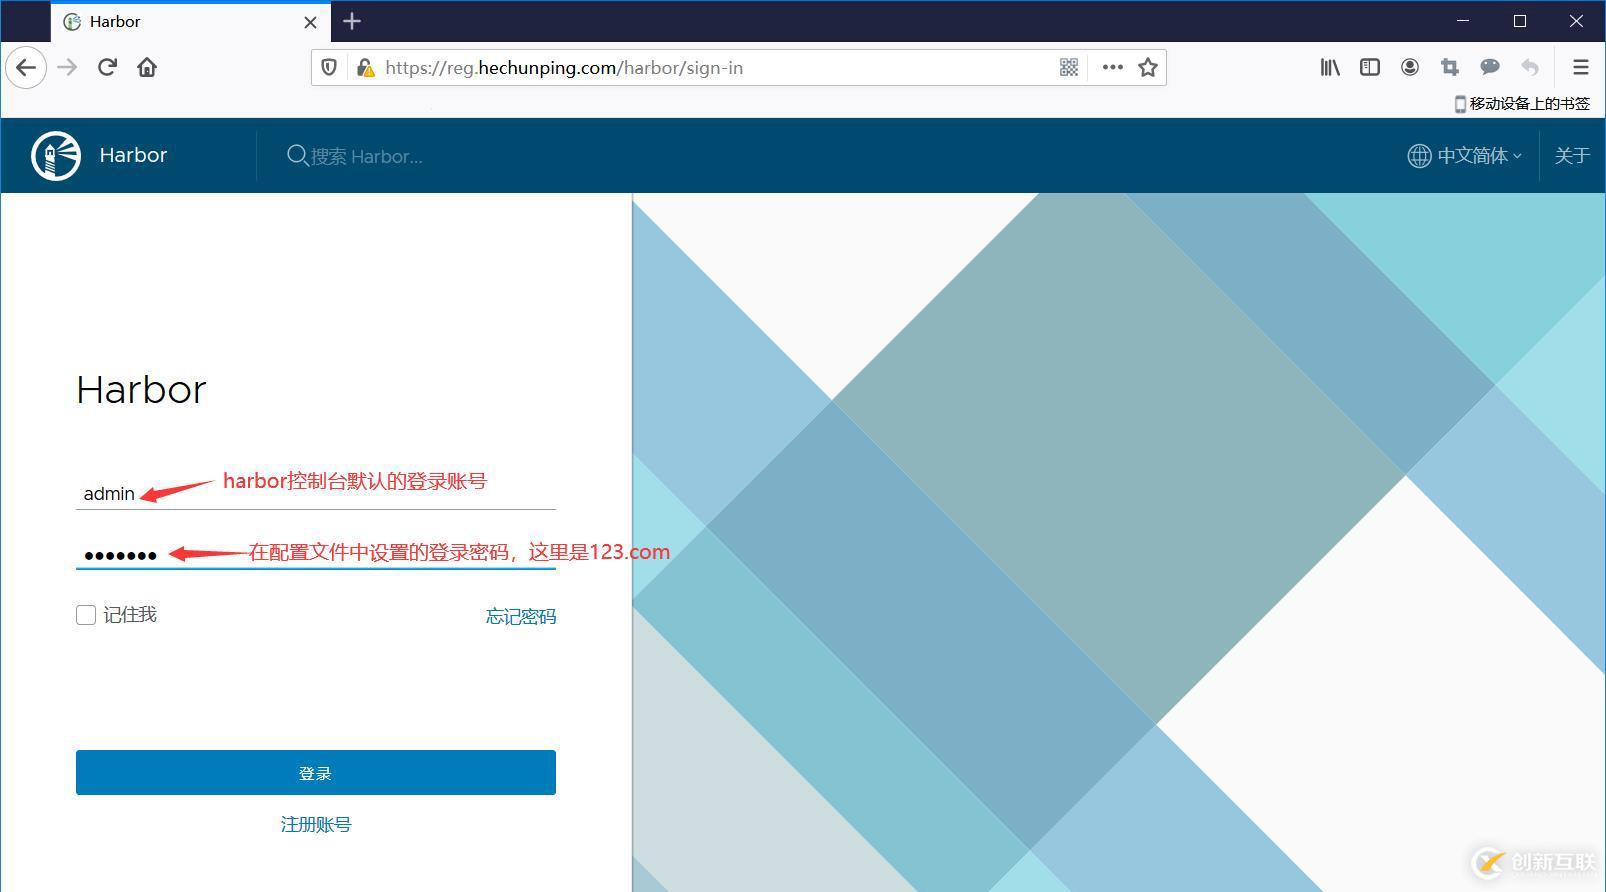Minimize the Firefox window
Screen dimensions: 1606x892
[1463, 21]
